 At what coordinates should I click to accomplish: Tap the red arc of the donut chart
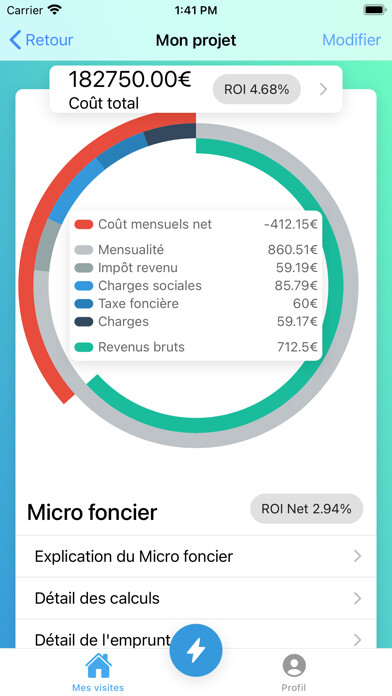[28, 284]
